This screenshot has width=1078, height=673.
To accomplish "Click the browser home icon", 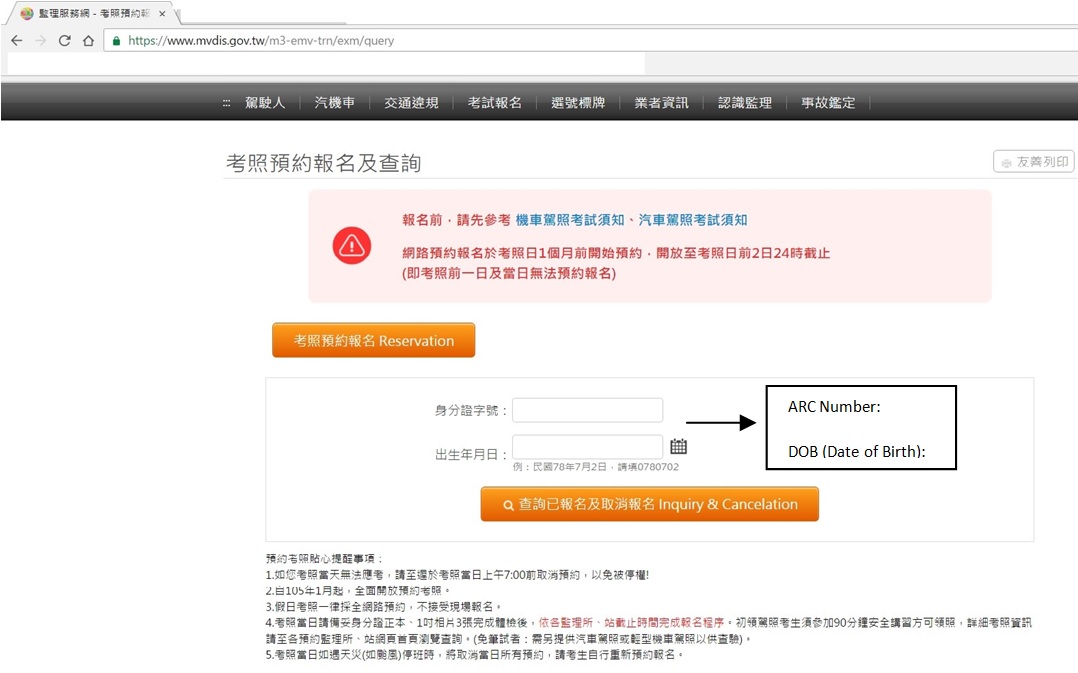I will (87, 40).
